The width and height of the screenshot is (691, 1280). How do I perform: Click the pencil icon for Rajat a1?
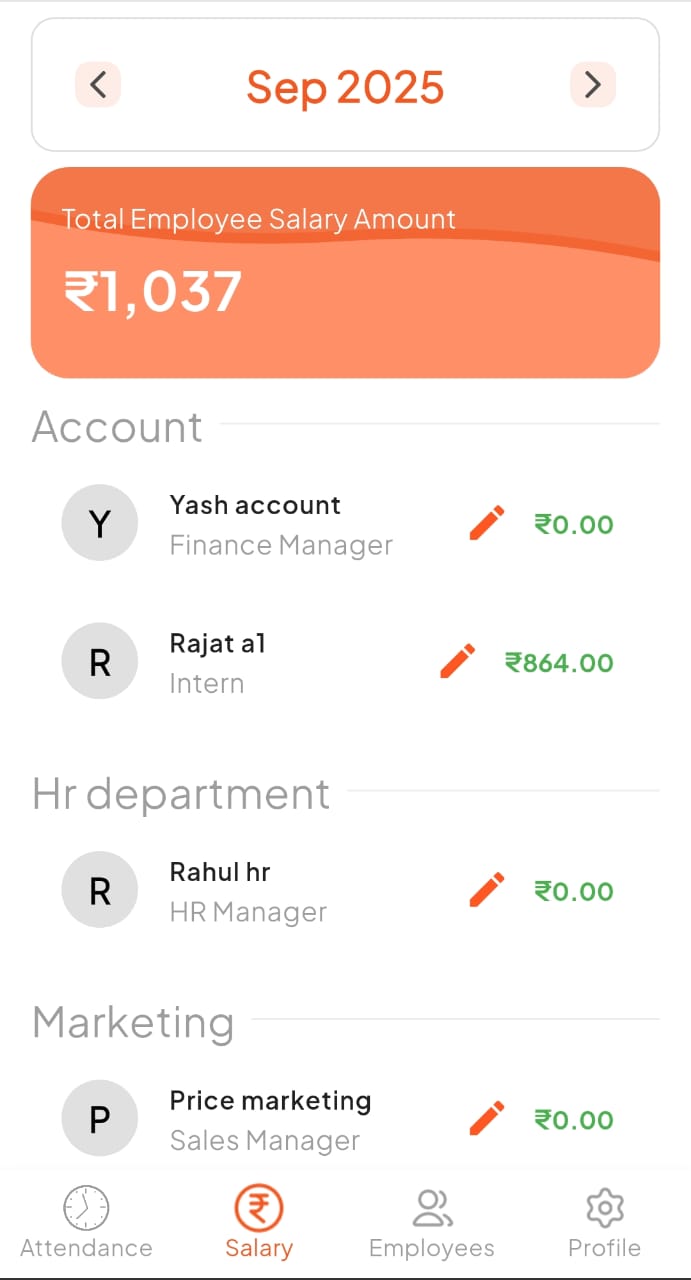[458, 661]
